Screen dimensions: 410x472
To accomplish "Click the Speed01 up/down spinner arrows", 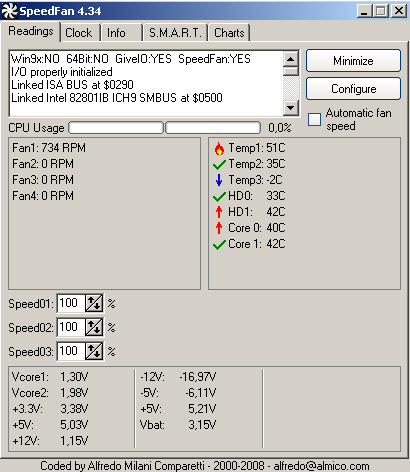I will [x=94, y=303].
